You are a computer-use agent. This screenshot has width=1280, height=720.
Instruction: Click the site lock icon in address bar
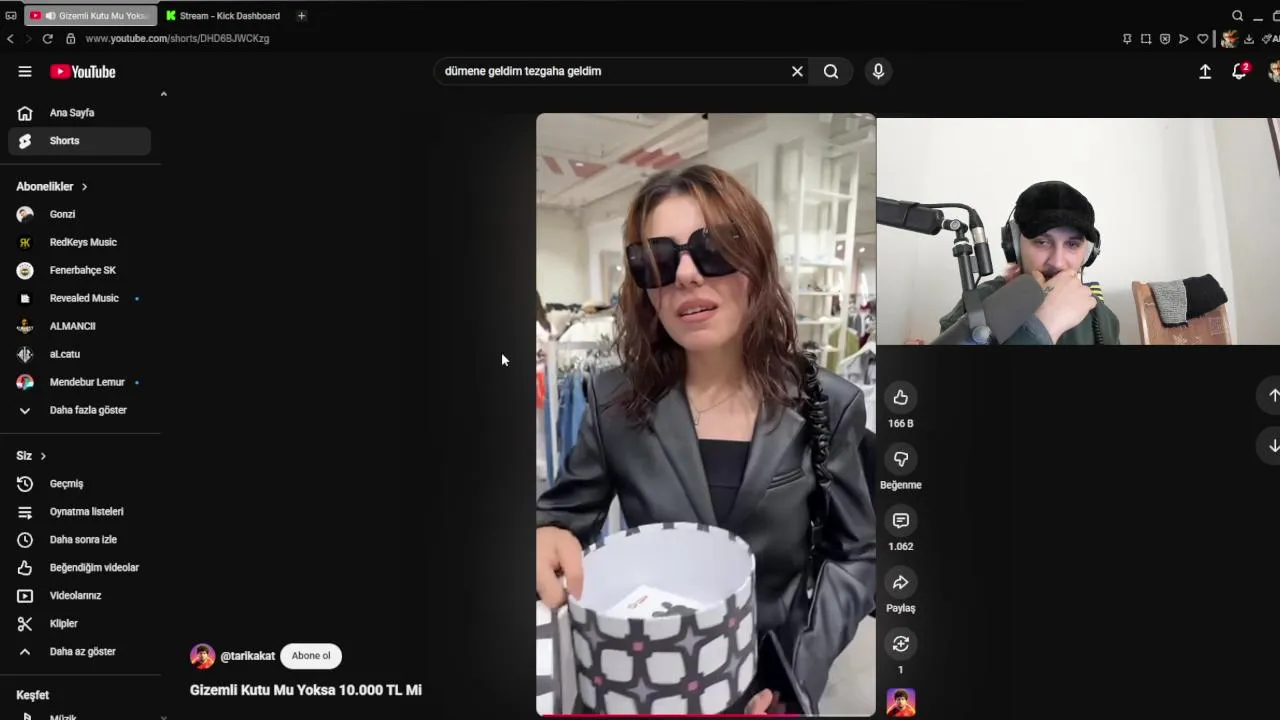pyautogui.click(x=70, y=39)
